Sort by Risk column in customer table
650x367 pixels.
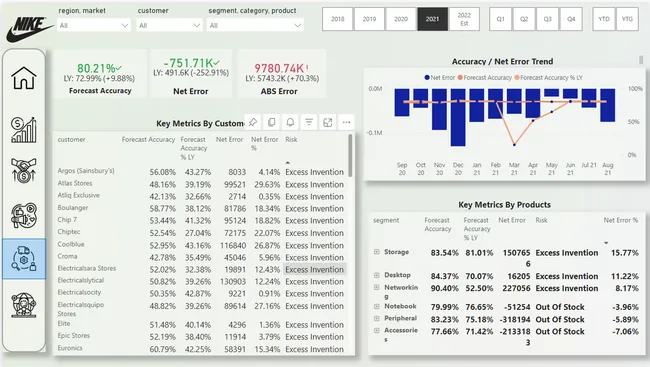[x=291, y=140]
